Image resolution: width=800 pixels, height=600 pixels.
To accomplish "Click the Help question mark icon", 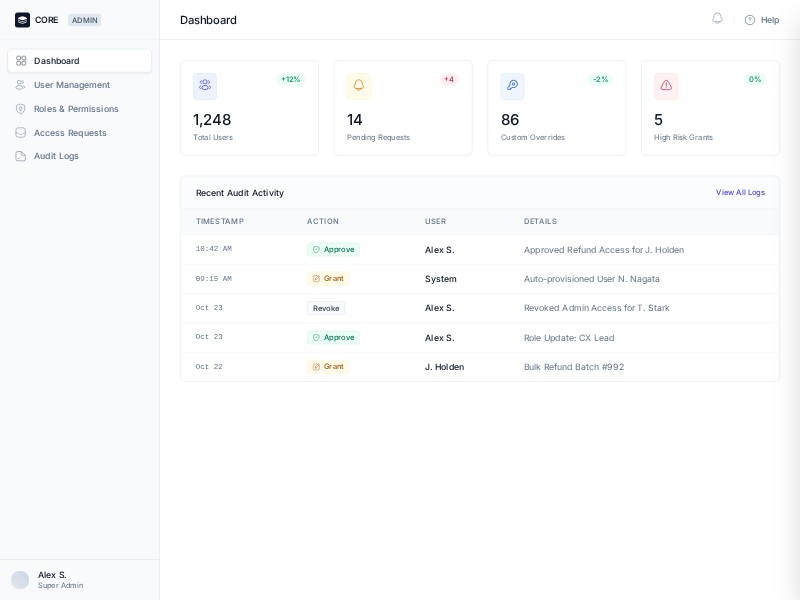I will pos(749,19).
